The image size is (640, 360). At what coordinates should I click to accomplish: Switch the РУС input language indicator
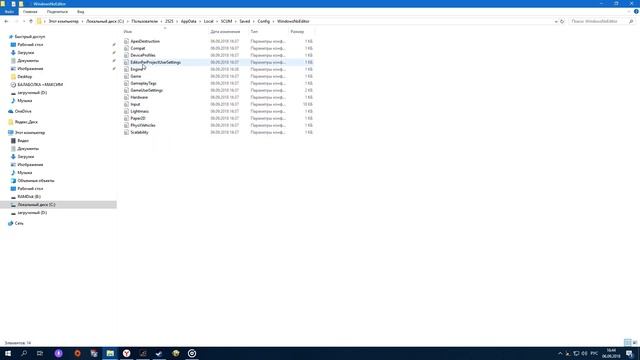[x=594, y=353]
